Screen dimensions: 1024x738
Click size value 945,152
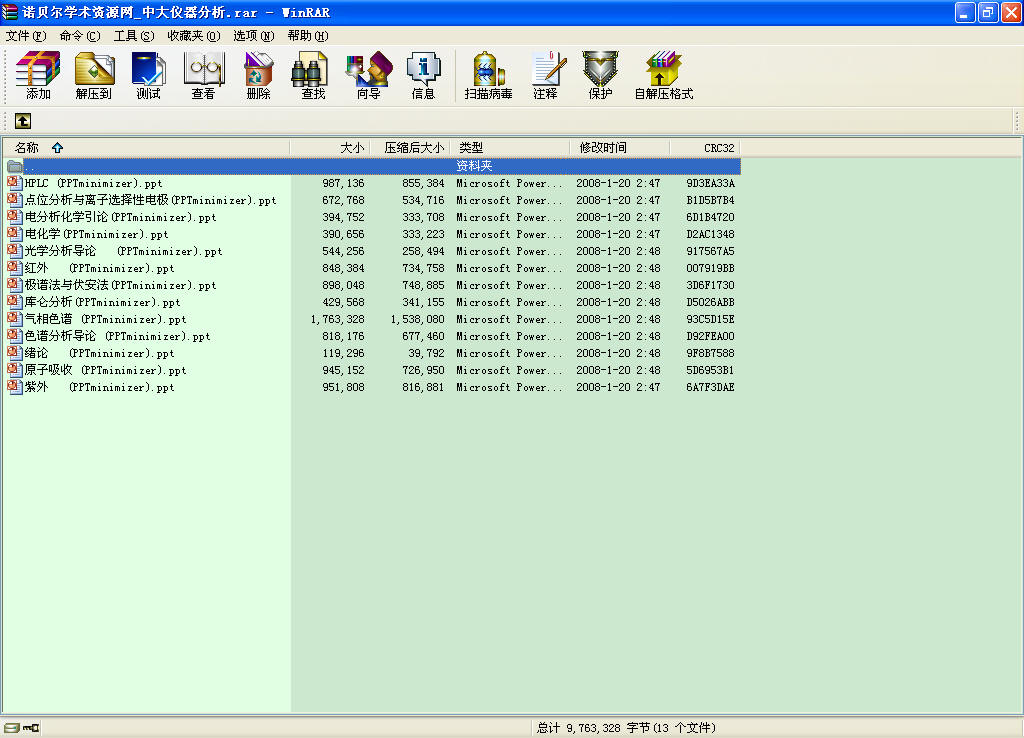[x=344, y=370]
